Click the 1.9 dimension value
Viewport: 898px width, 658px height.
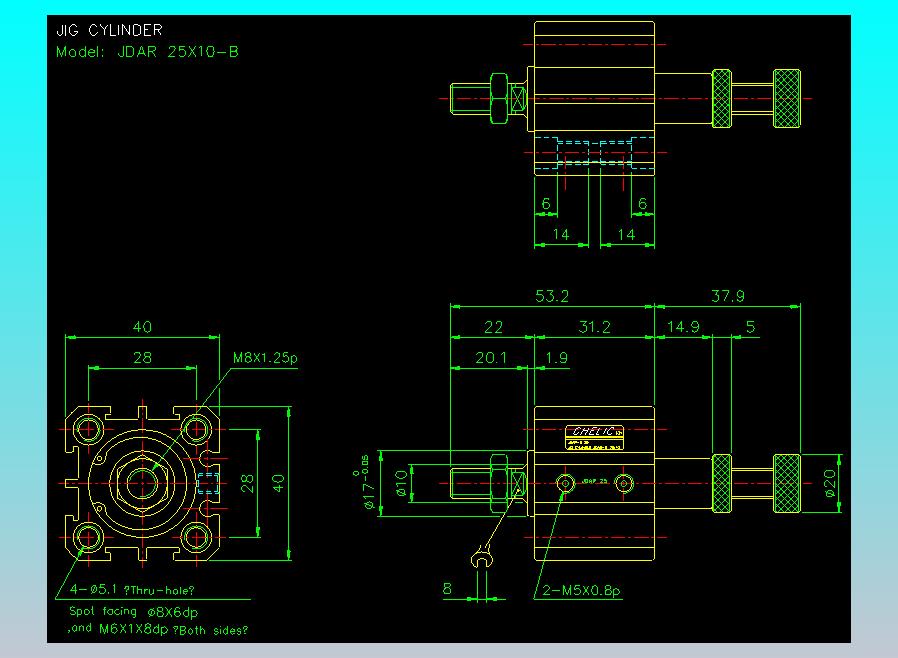(556, 358)
